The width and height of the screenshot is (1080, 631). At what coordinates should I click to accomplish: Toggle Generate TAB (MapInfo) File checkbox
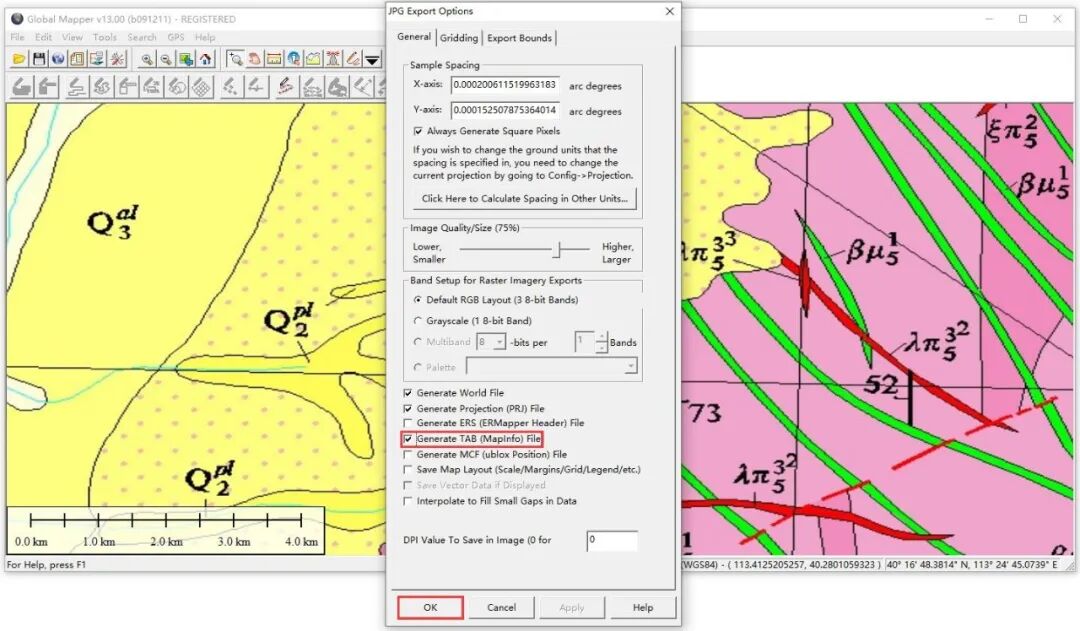tap(408, 439)
